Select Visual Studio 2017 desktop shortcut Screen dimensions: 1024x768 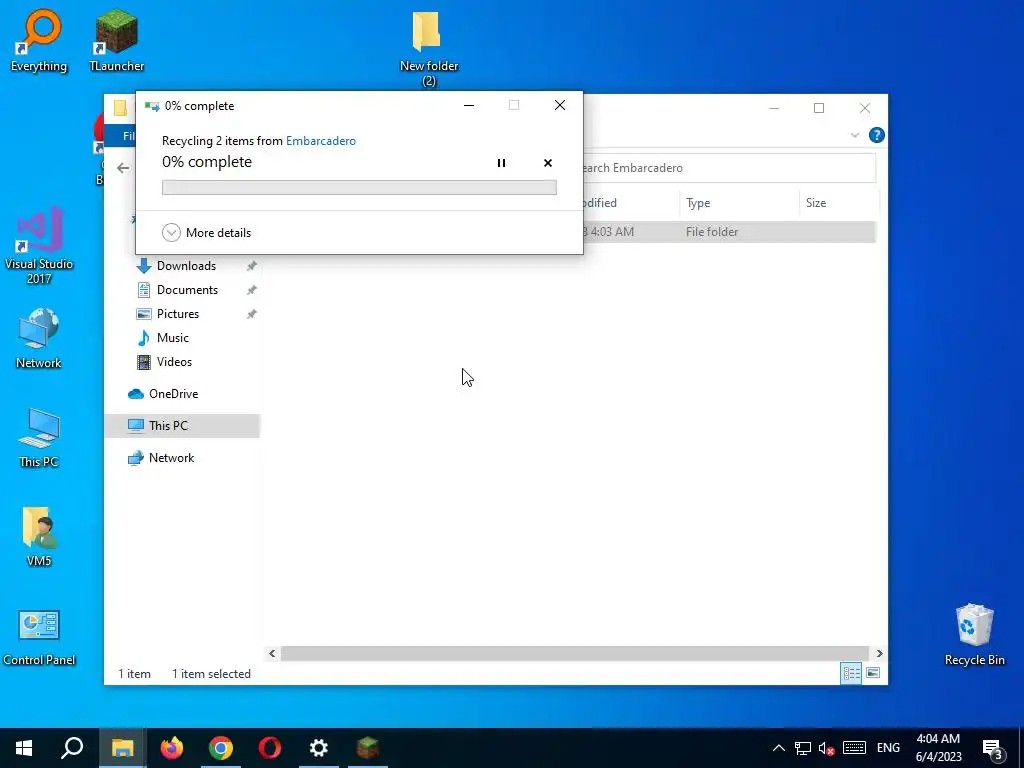[39, 246]
